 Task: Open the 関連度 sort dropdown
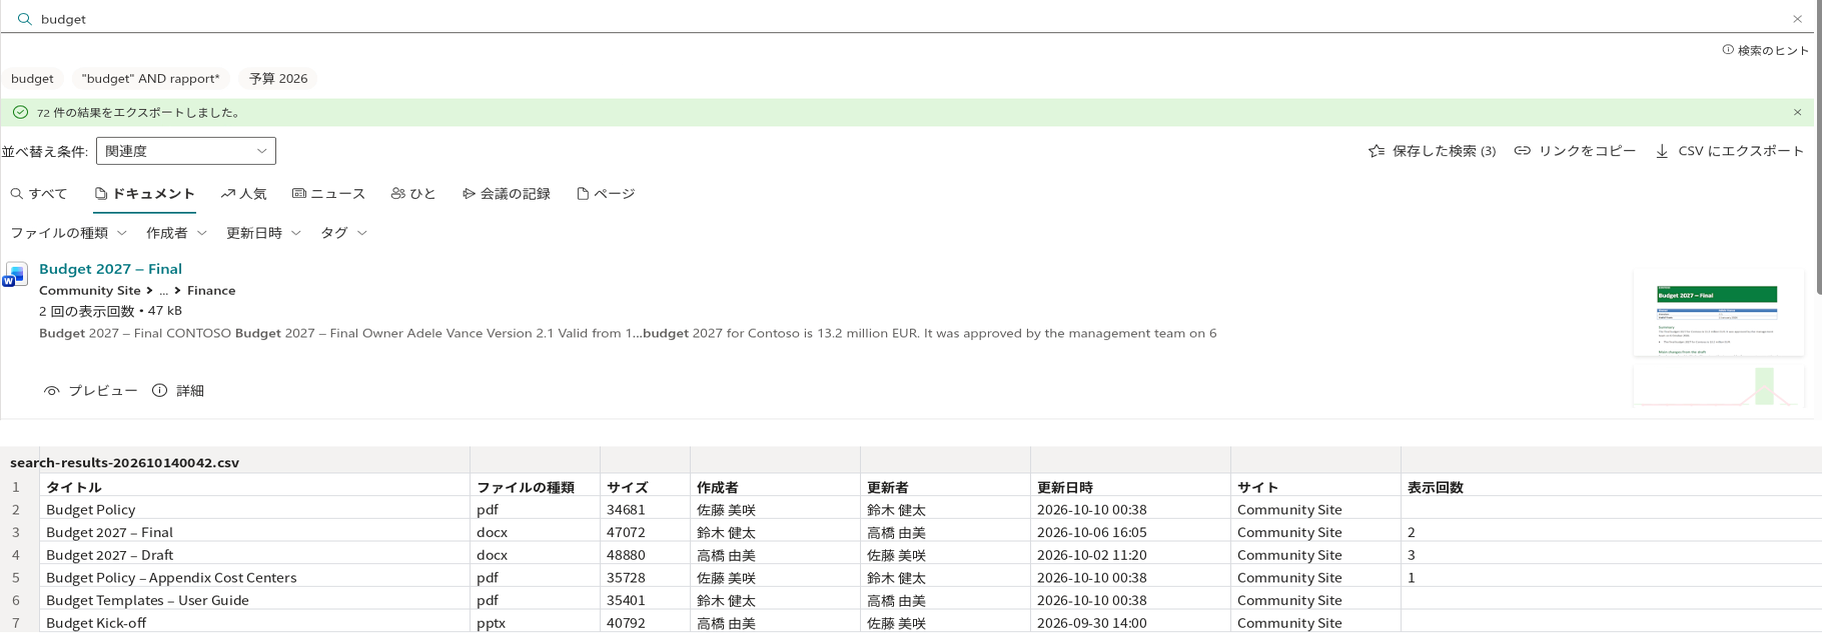186,151
